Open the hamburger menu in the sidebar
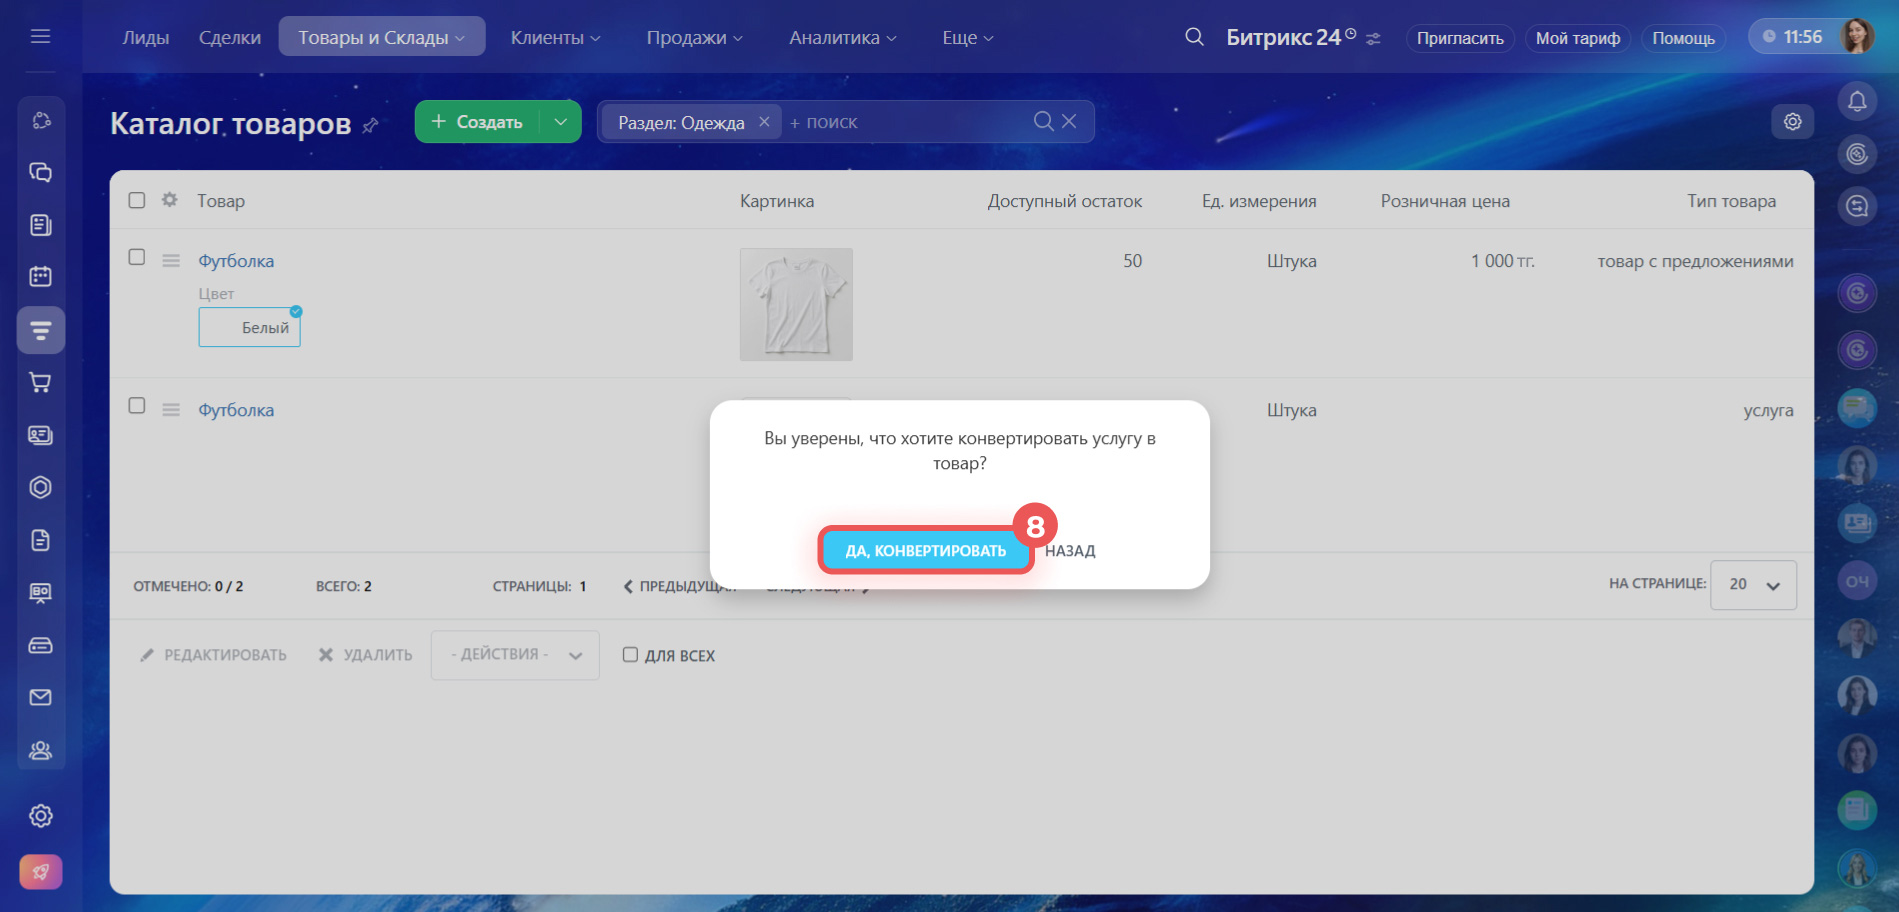 pos(40,37)
